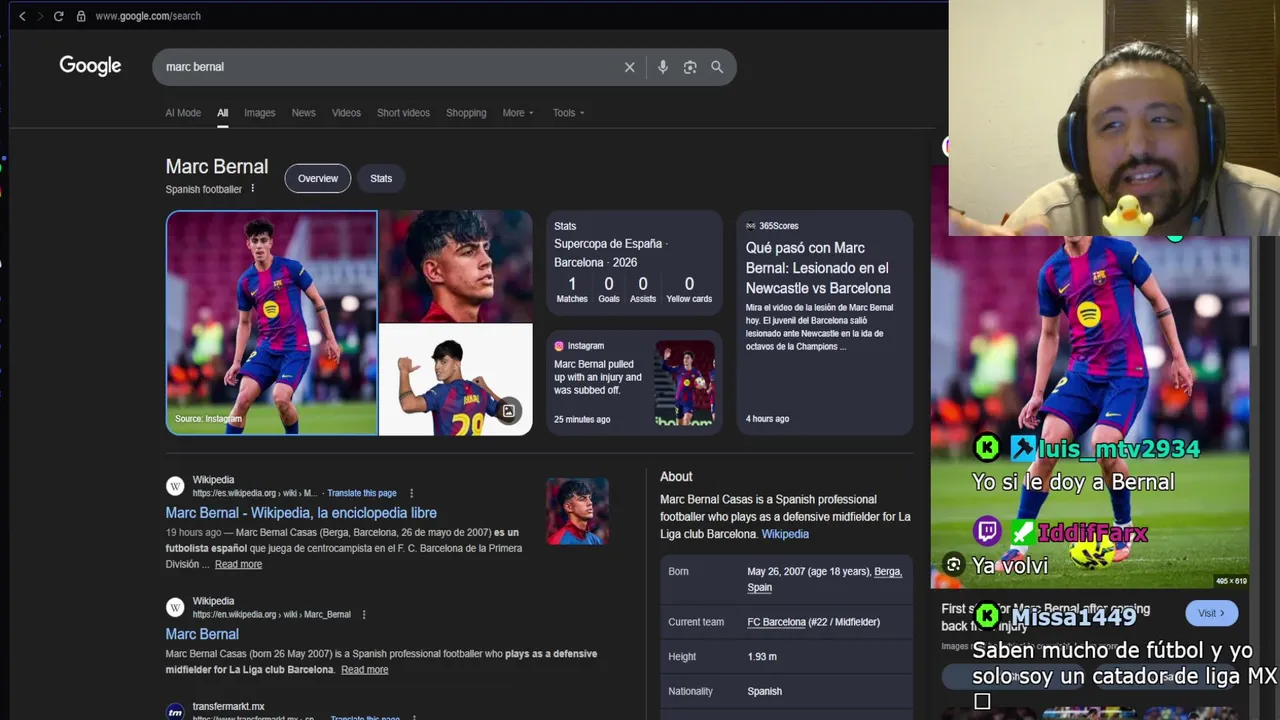The height and width of the screenshot is (720, 1280).
Task: Open the Supercopa de España stats card
Action: point(634,263)
